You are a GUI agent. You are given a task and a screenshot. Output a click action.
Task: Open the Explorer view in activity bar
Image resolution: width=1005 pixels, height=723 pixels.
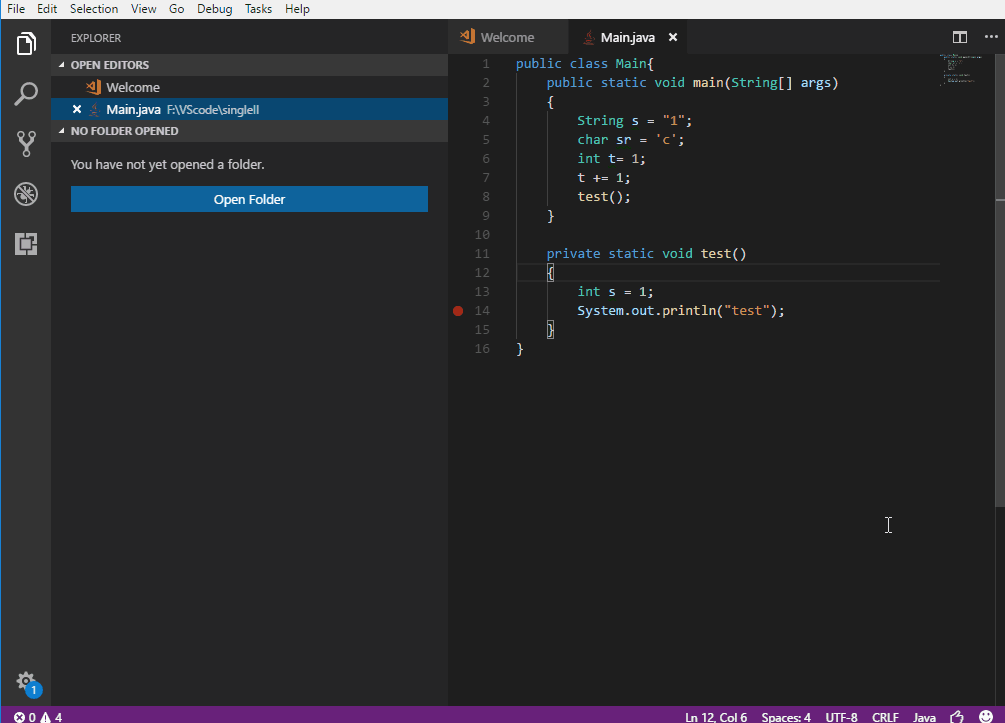tap(26, 44)
